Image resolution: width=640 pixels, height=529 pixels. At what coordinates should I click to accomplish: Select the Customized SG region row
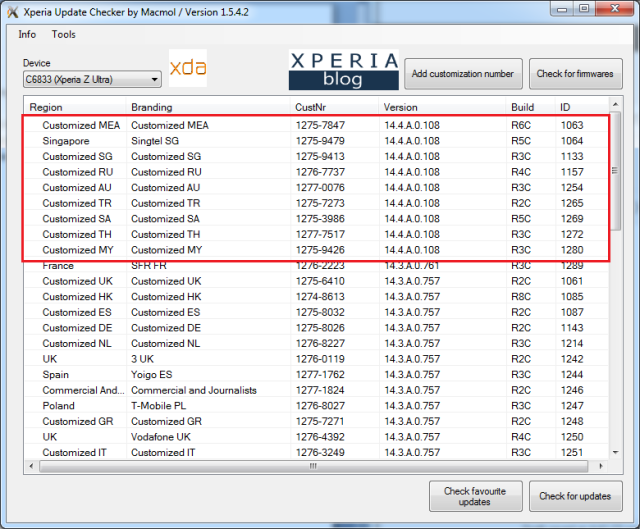pyautogui.click(x=316, y=156)
